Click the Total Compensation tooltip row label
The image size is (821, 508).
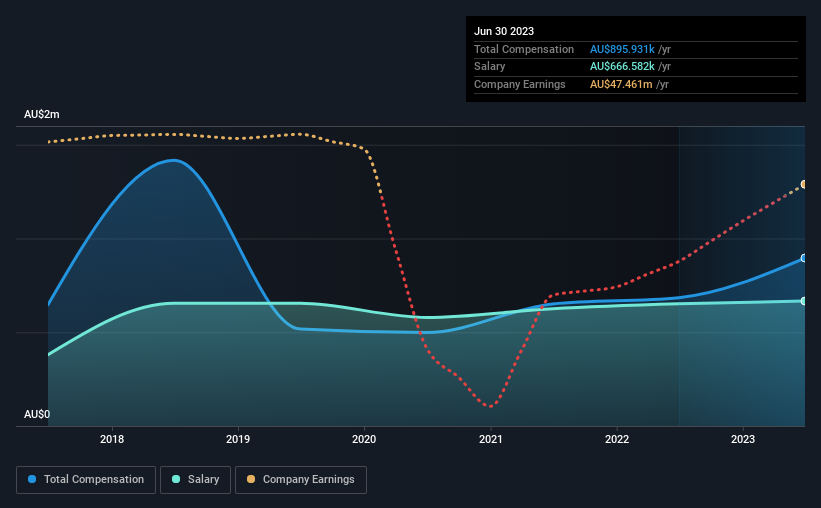(x=524, y=49)
